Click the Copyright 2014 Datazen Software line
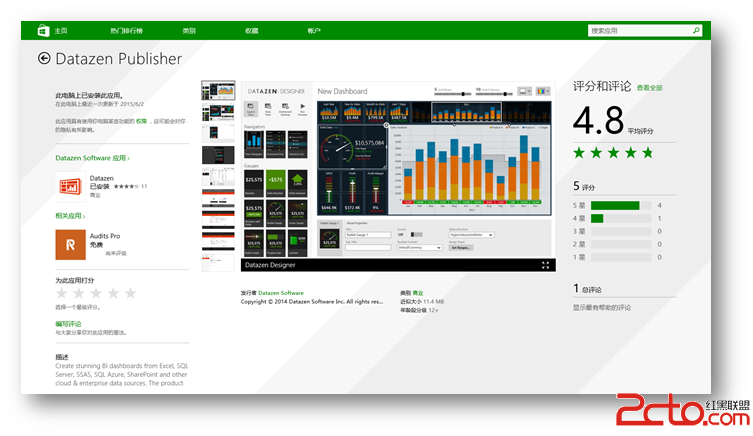Screen dimensions: 753x436 tap(312, 302)
